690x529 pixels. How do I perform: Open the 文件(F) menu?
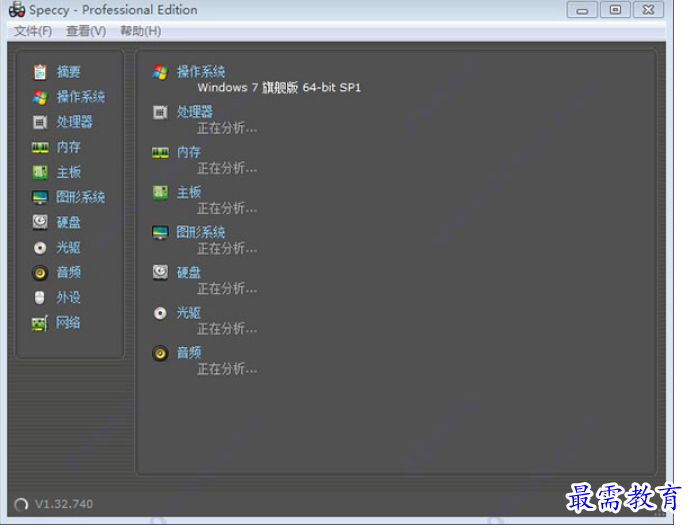pos(33,31)
